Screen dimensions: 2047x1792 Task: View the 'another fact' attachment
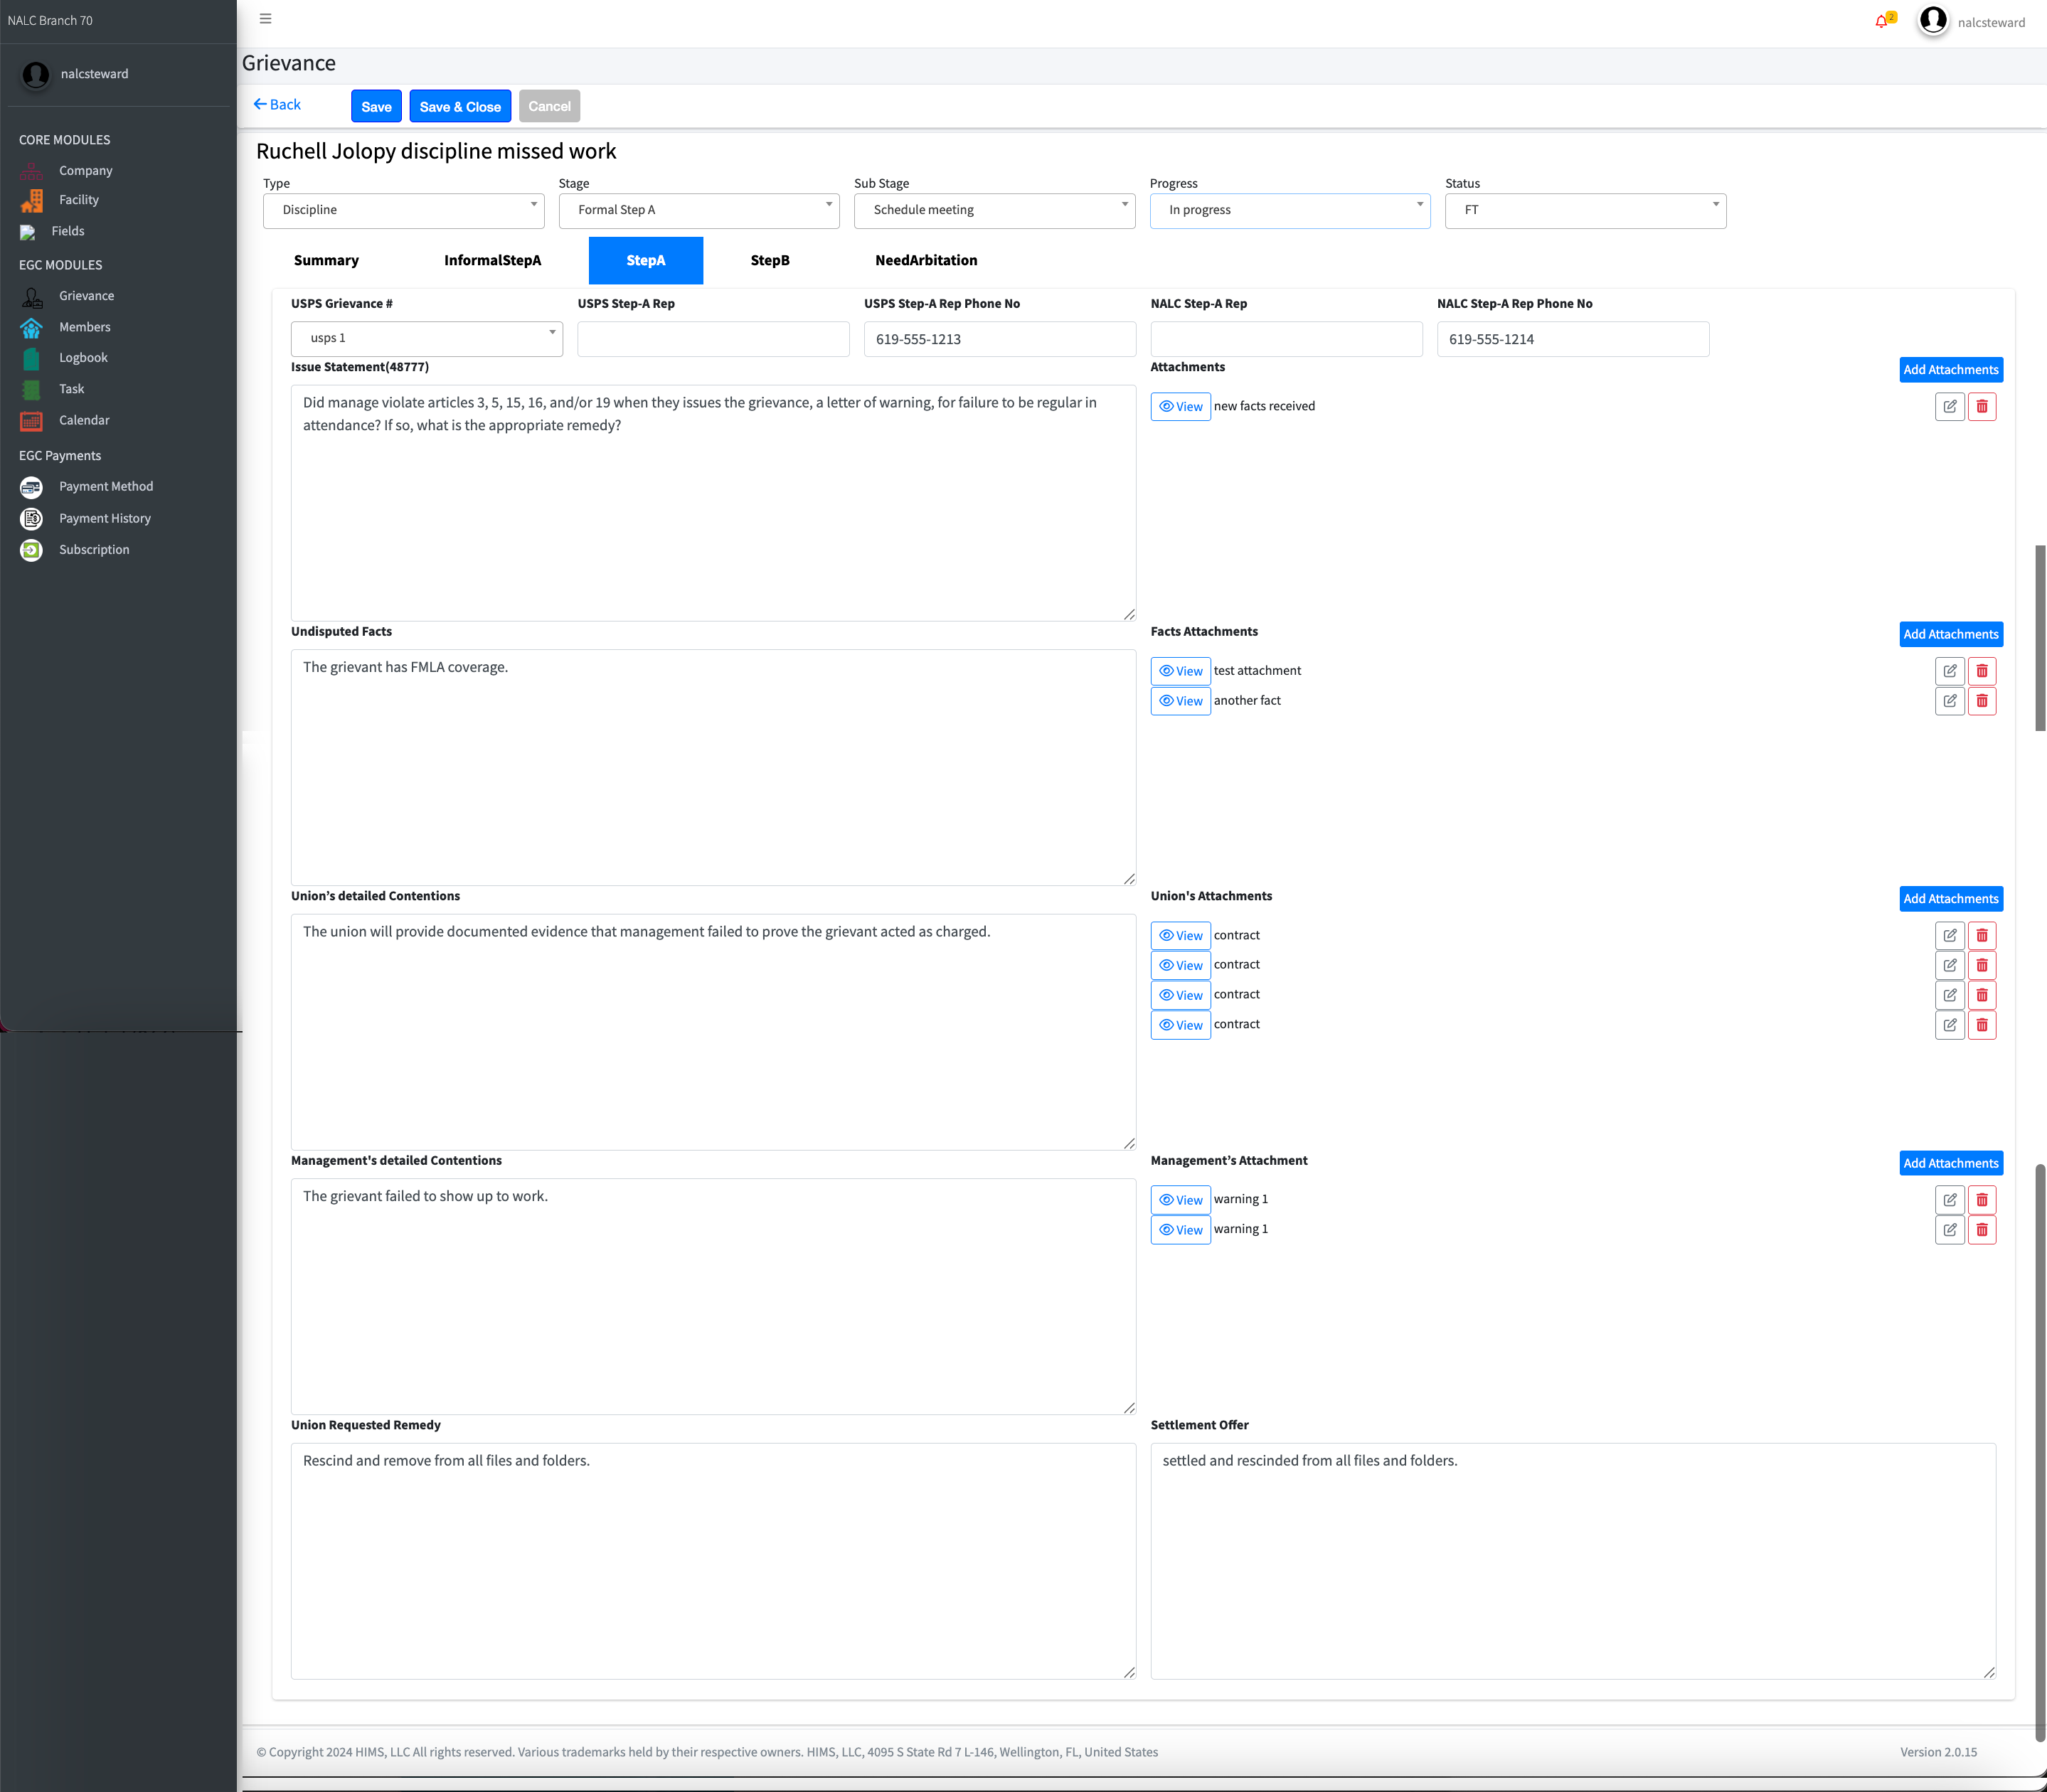pyautogui.click(x=1180, y=701)
